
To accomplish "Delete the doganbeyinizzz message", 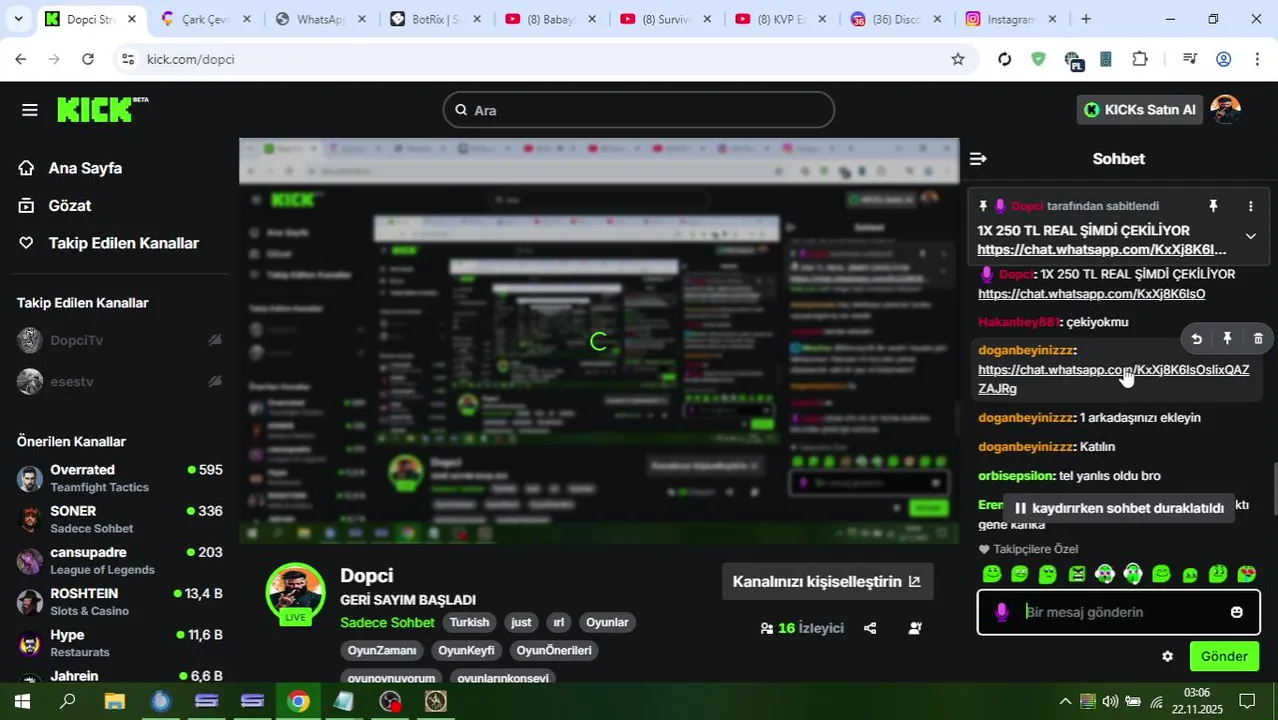I will (x=1258, y=339).
